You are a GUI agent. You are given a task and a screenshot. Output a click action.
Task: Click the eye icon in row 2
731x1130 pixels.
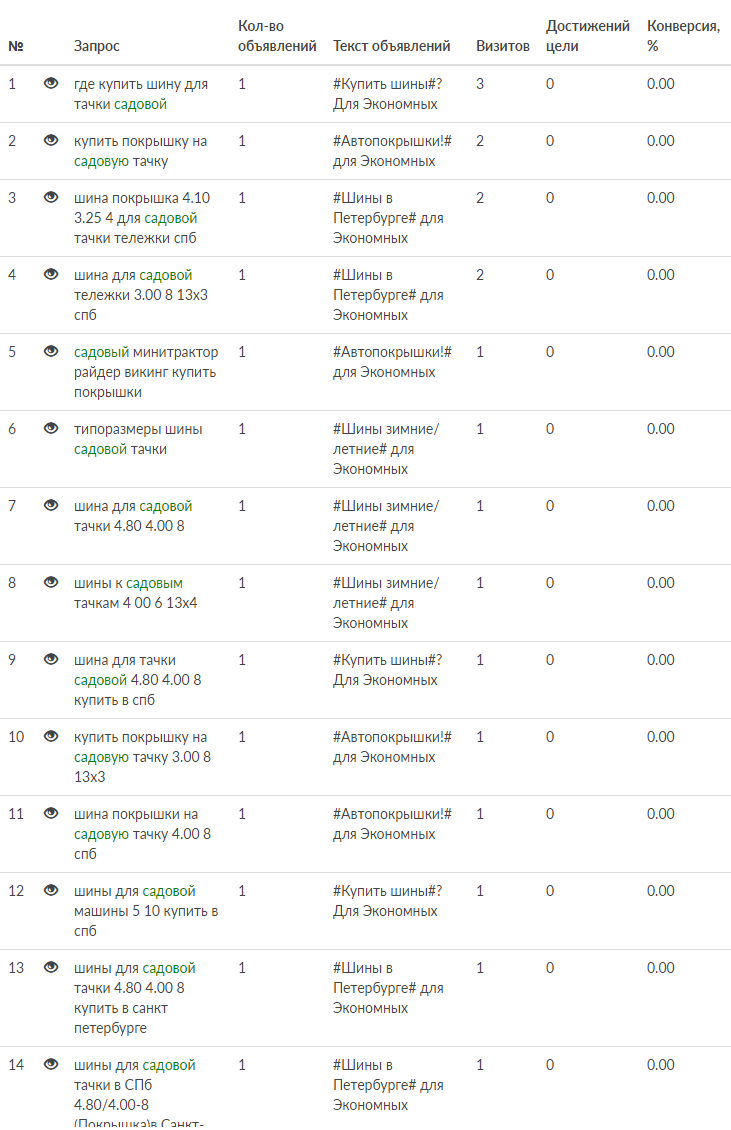(51, 141)
